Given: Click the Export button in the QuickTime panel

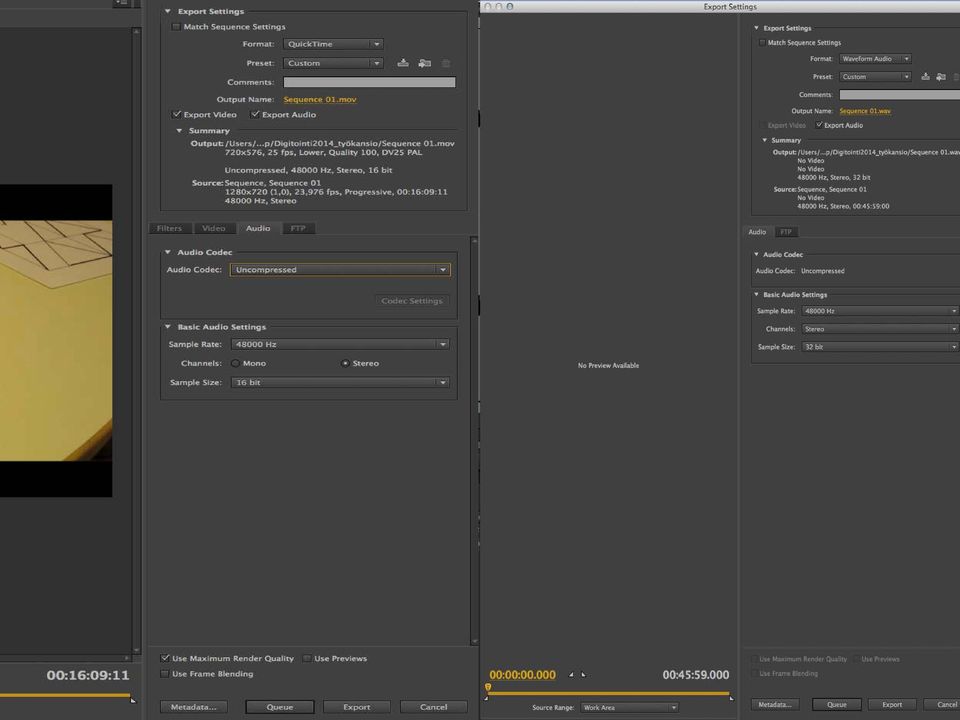Looking at the screenshot, I should point(357,707).
